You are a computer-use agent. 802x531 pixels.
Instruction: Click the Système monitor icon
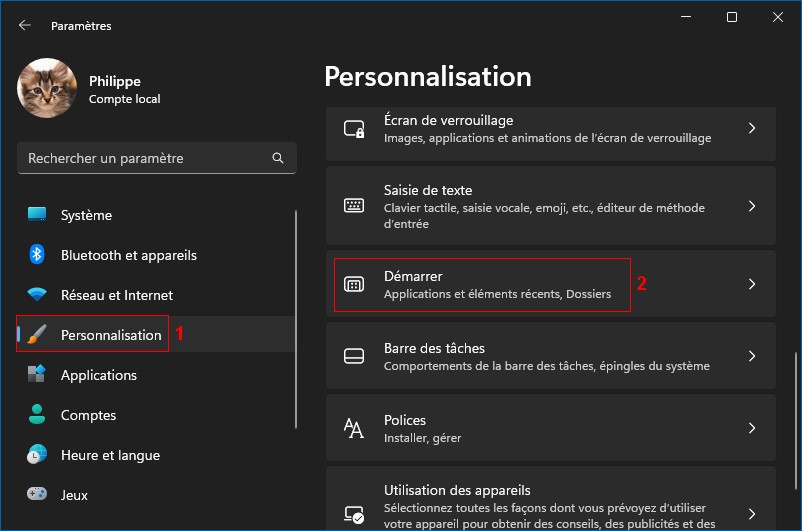click(37, 215)
